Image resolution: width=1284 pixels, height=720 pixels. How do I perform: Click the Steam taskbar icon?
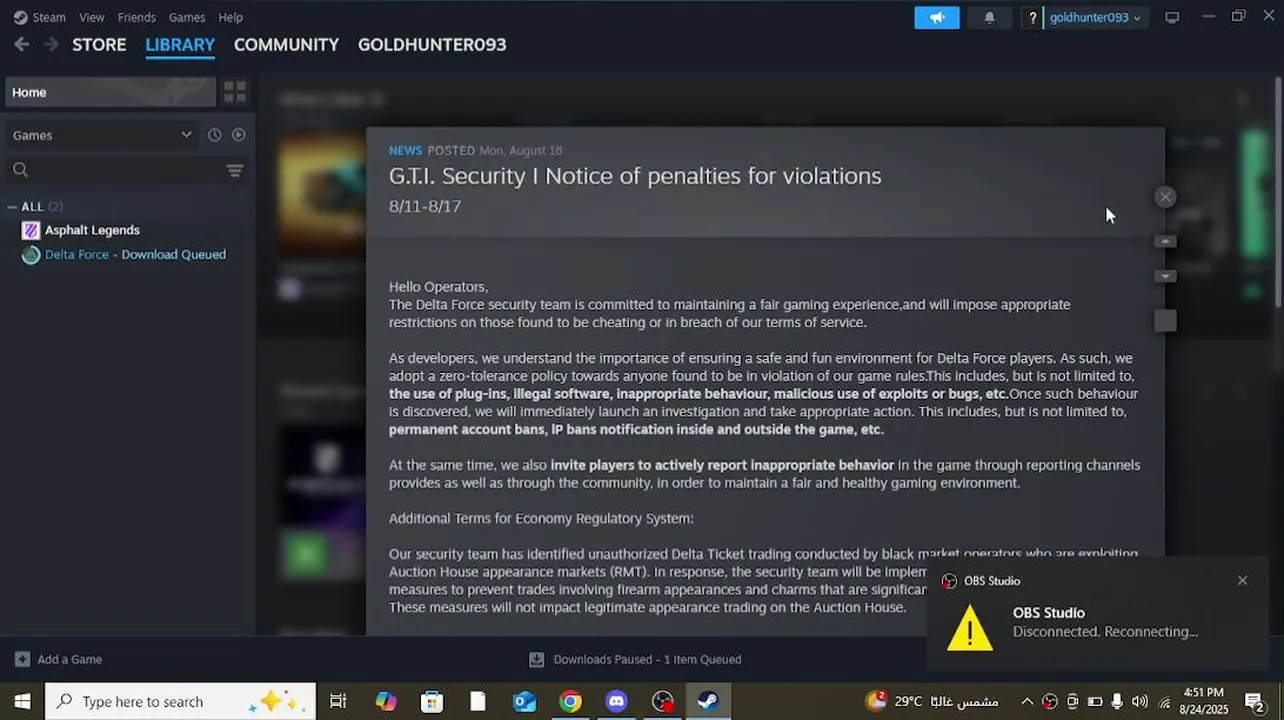point(708,701)
